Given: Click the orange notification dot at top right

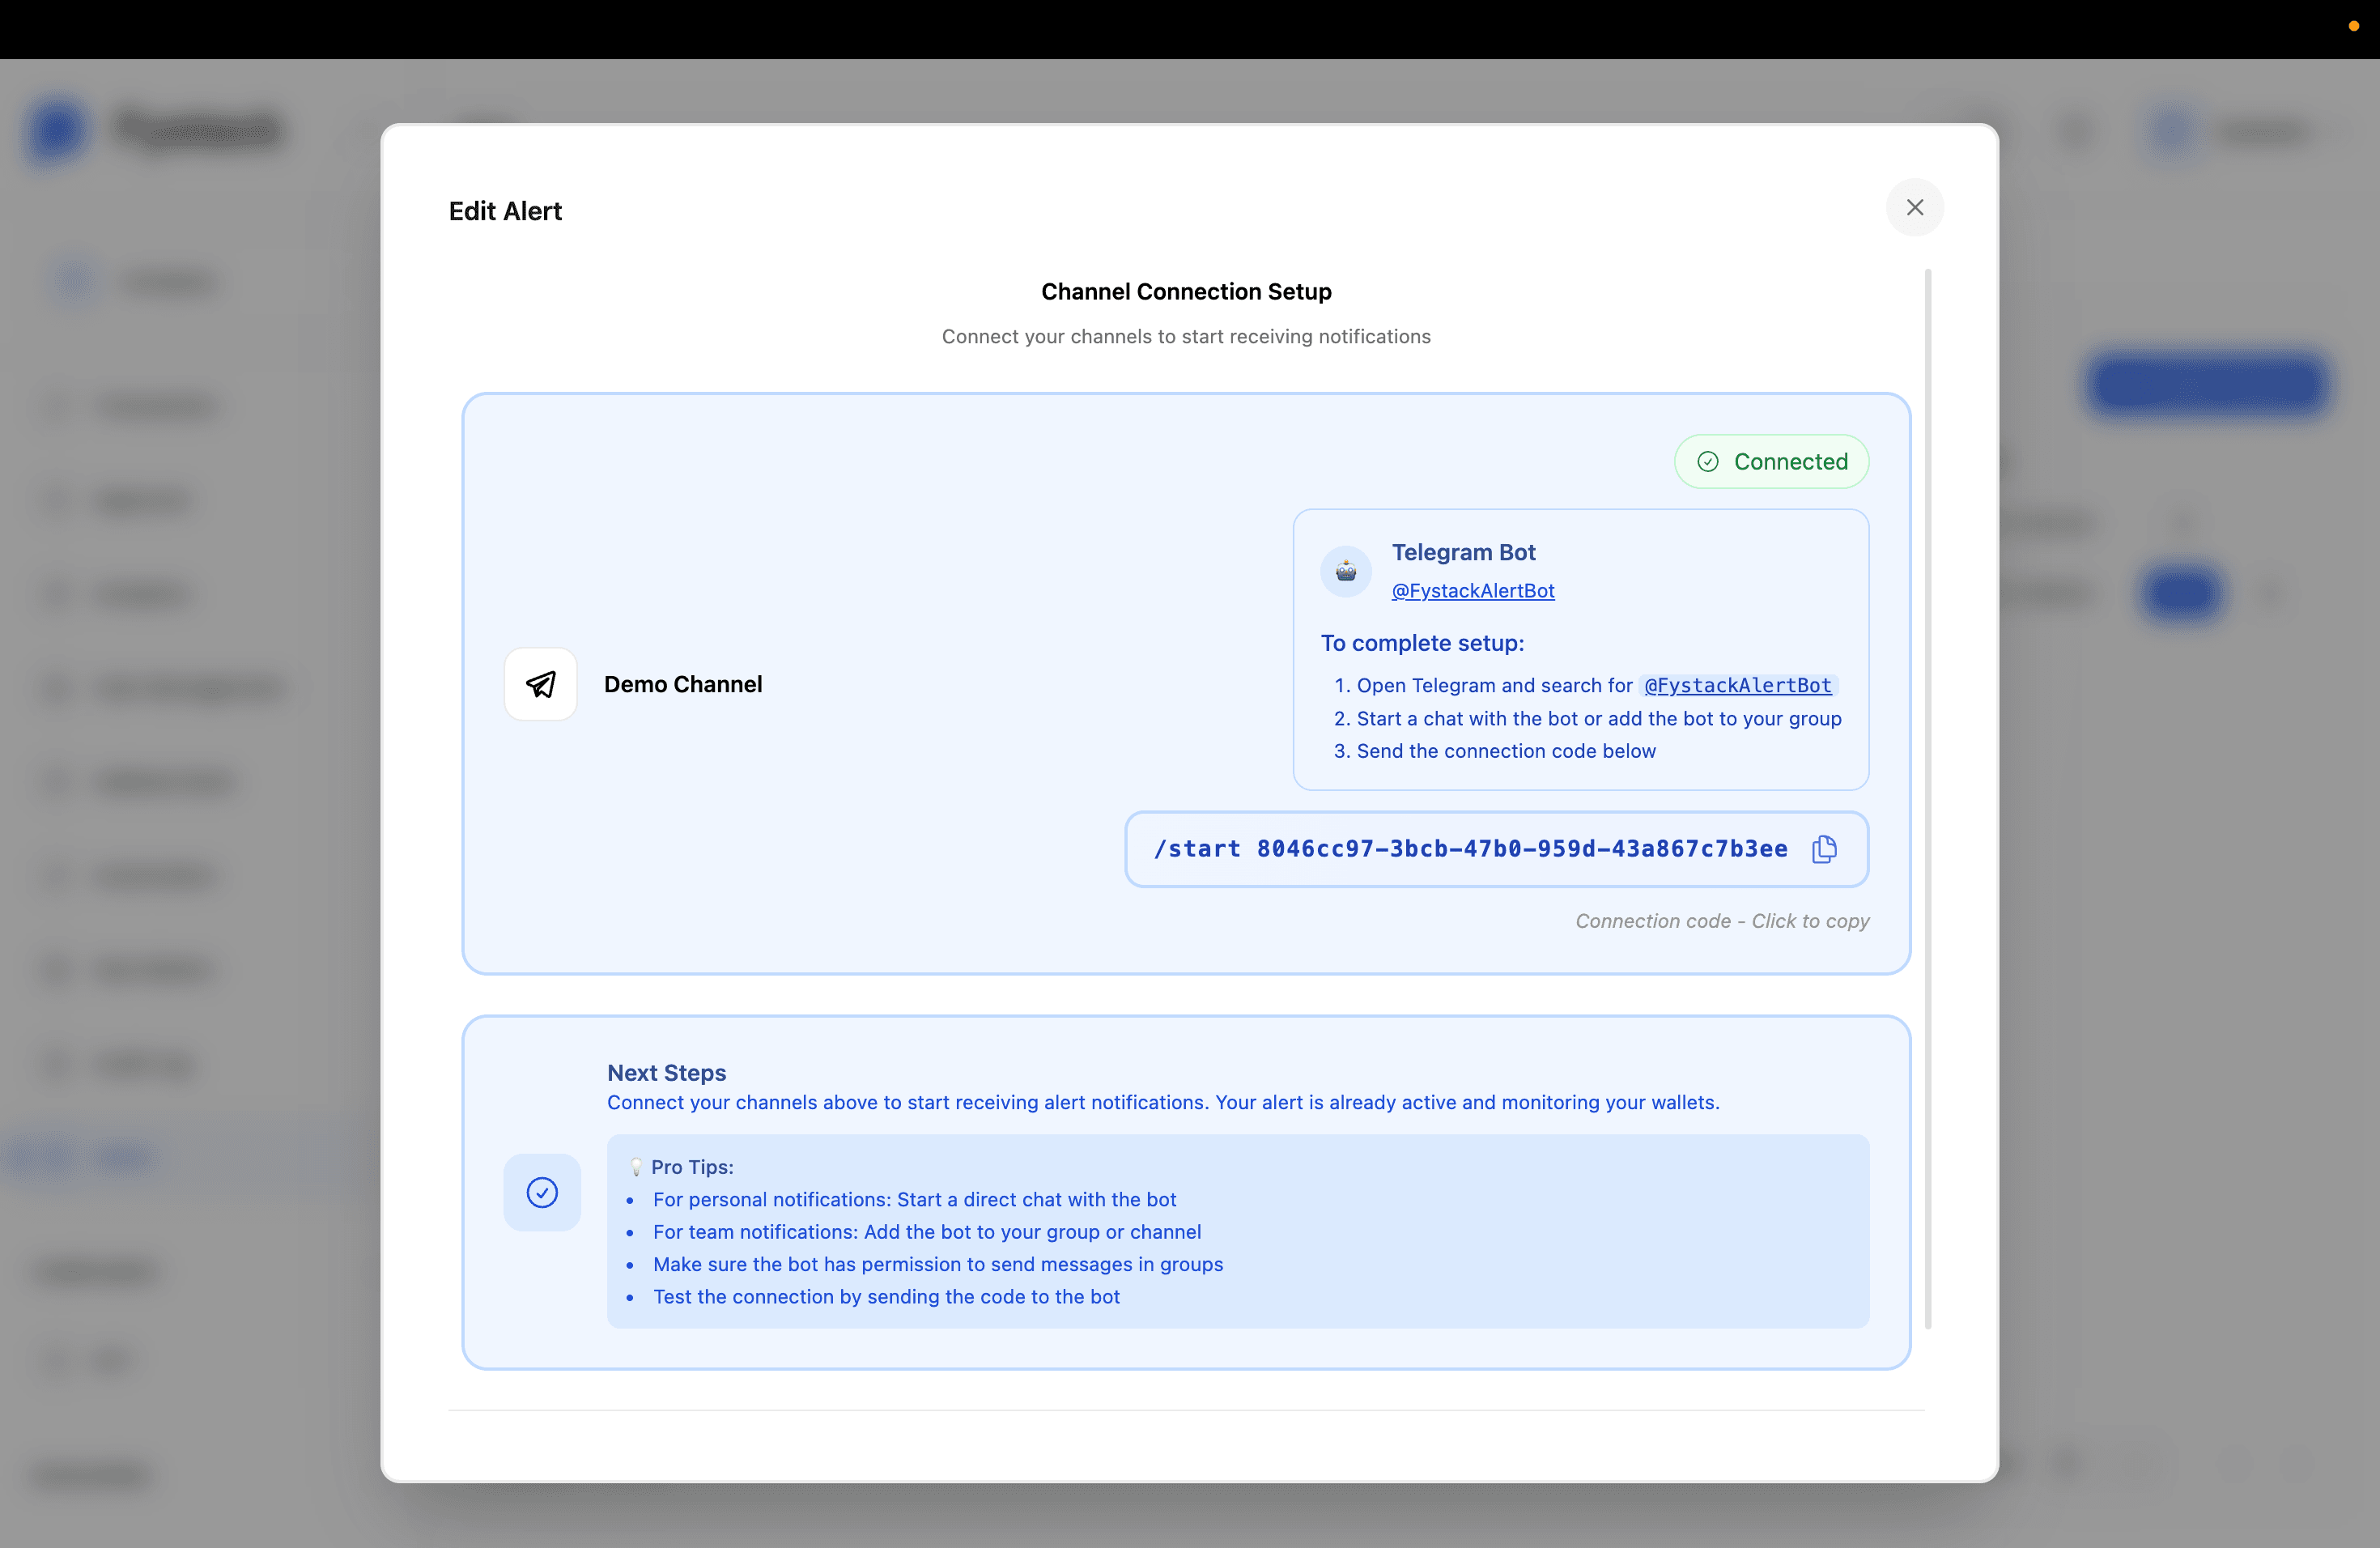Looking at the screenshot, I should pyautogui.click(x=2352, y=26).
